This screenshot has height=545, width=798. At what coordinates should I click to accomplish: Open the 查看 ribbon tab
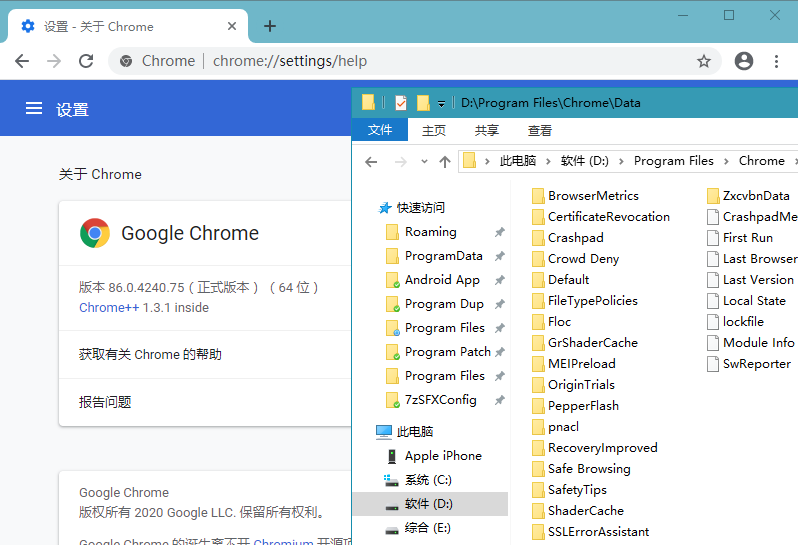point(539,131)
